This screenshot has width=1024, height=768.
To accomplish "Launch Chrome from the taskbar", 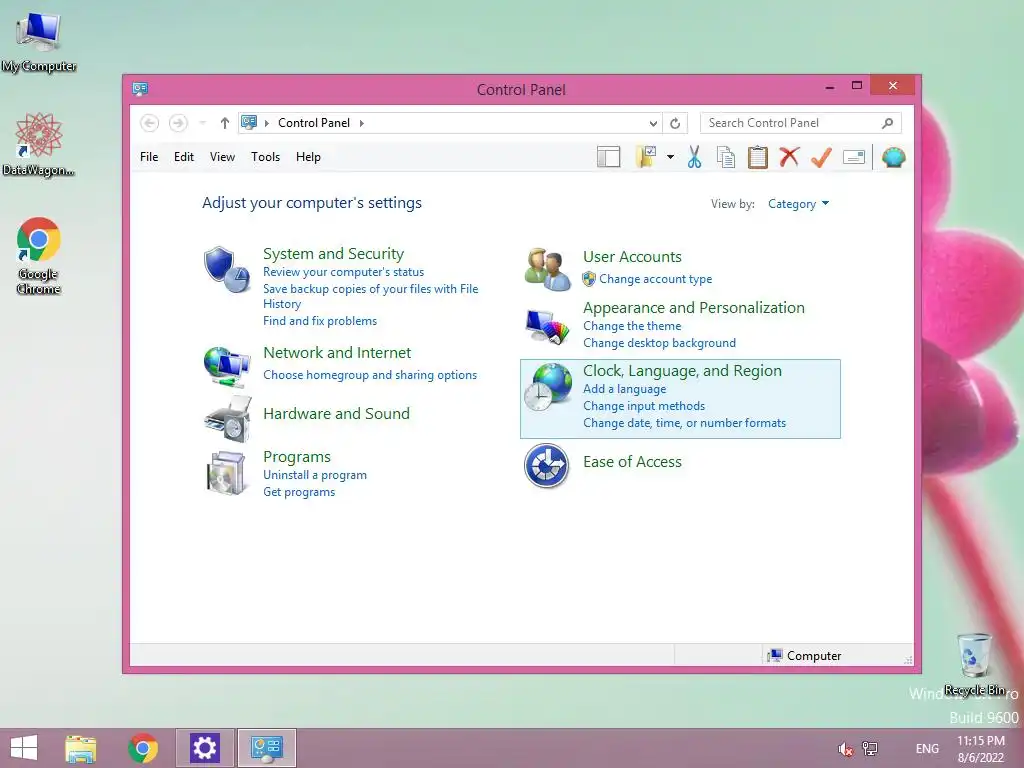I will 143,748.
